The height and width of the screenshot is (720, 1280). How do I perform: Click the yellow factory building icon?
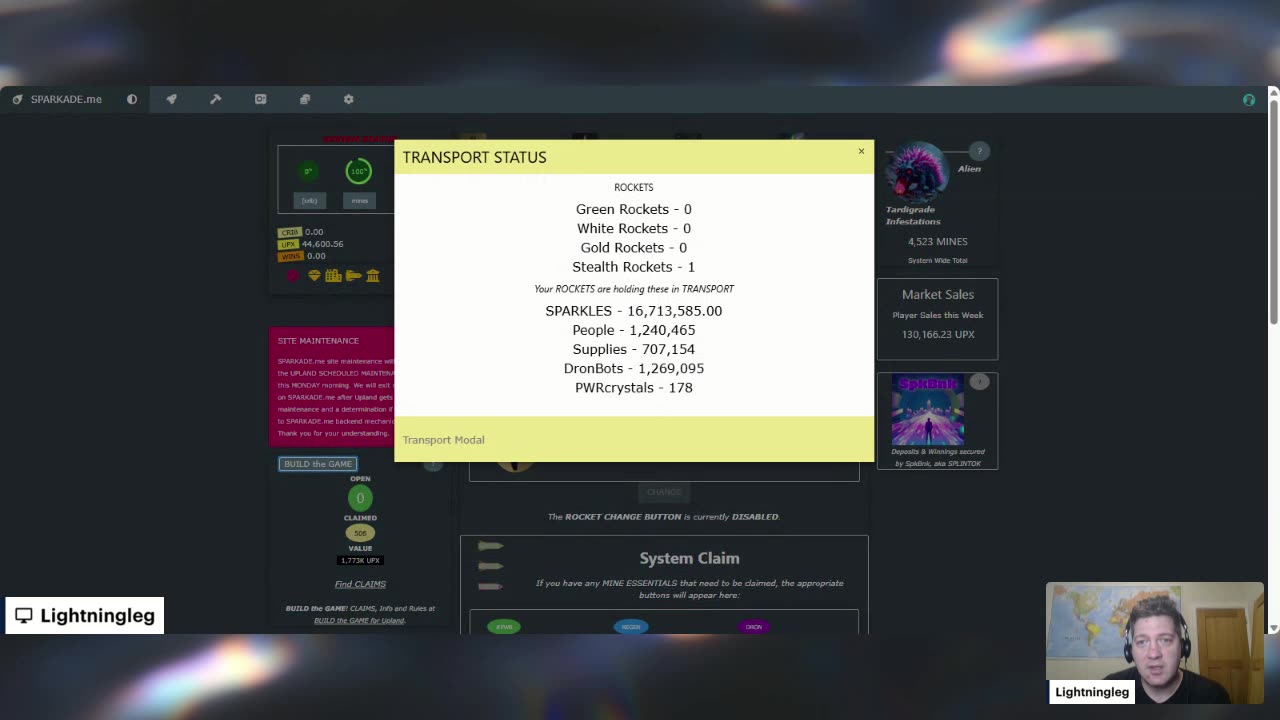tap(333, 276)
